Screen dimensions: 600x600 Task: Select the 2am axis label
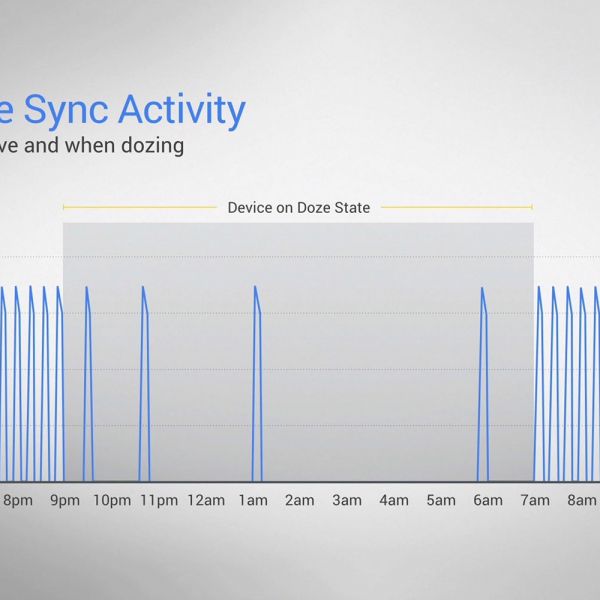pyautogui.click(x=300, y=500)
